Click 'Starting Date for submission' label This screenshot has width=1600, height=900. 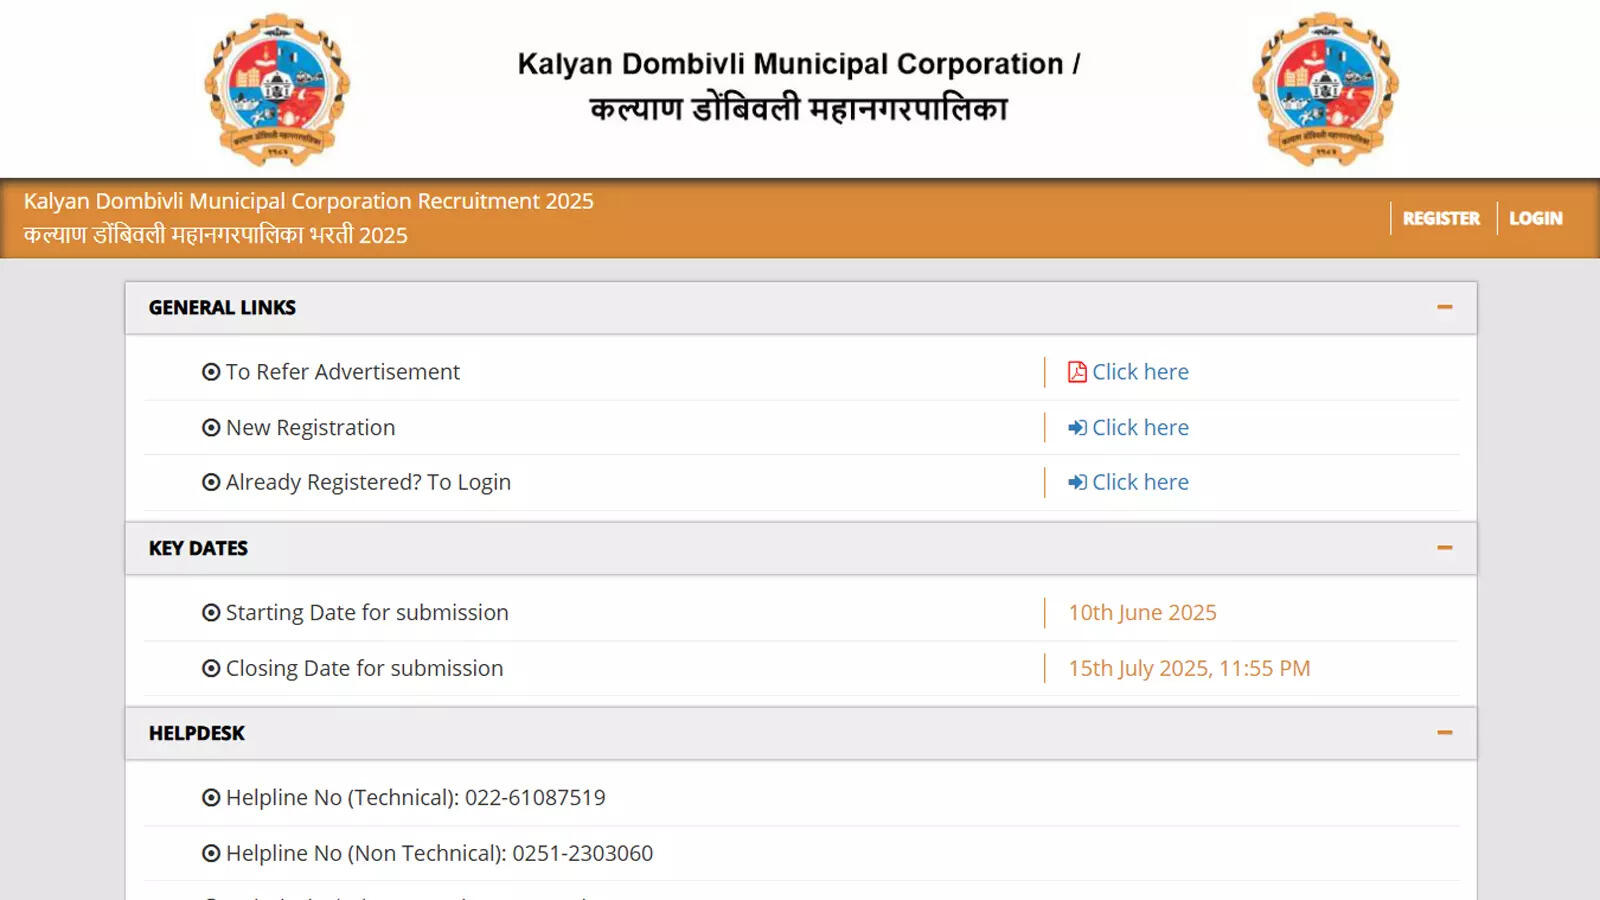coord(367,613)
